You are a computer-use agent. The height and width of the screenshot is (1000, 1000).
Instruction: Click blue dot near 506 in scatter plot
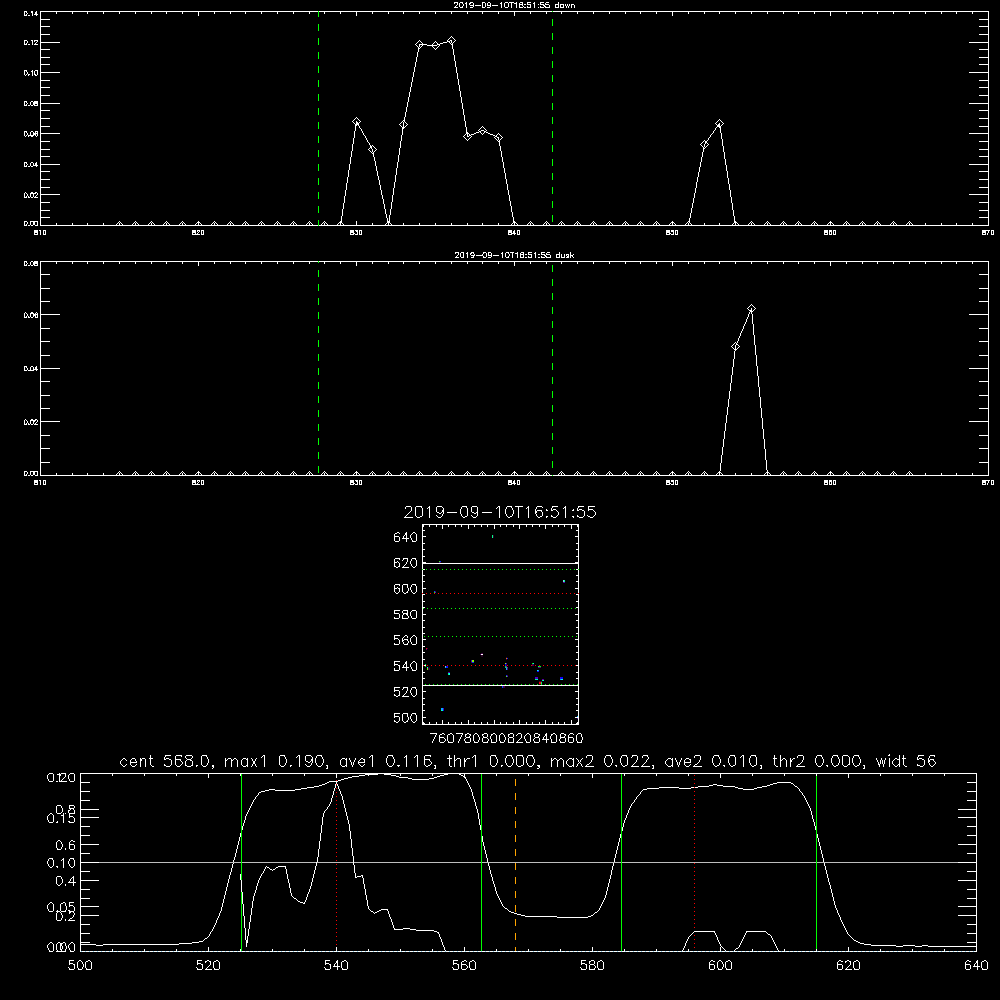pyautogui.click(x=442, y=709)
